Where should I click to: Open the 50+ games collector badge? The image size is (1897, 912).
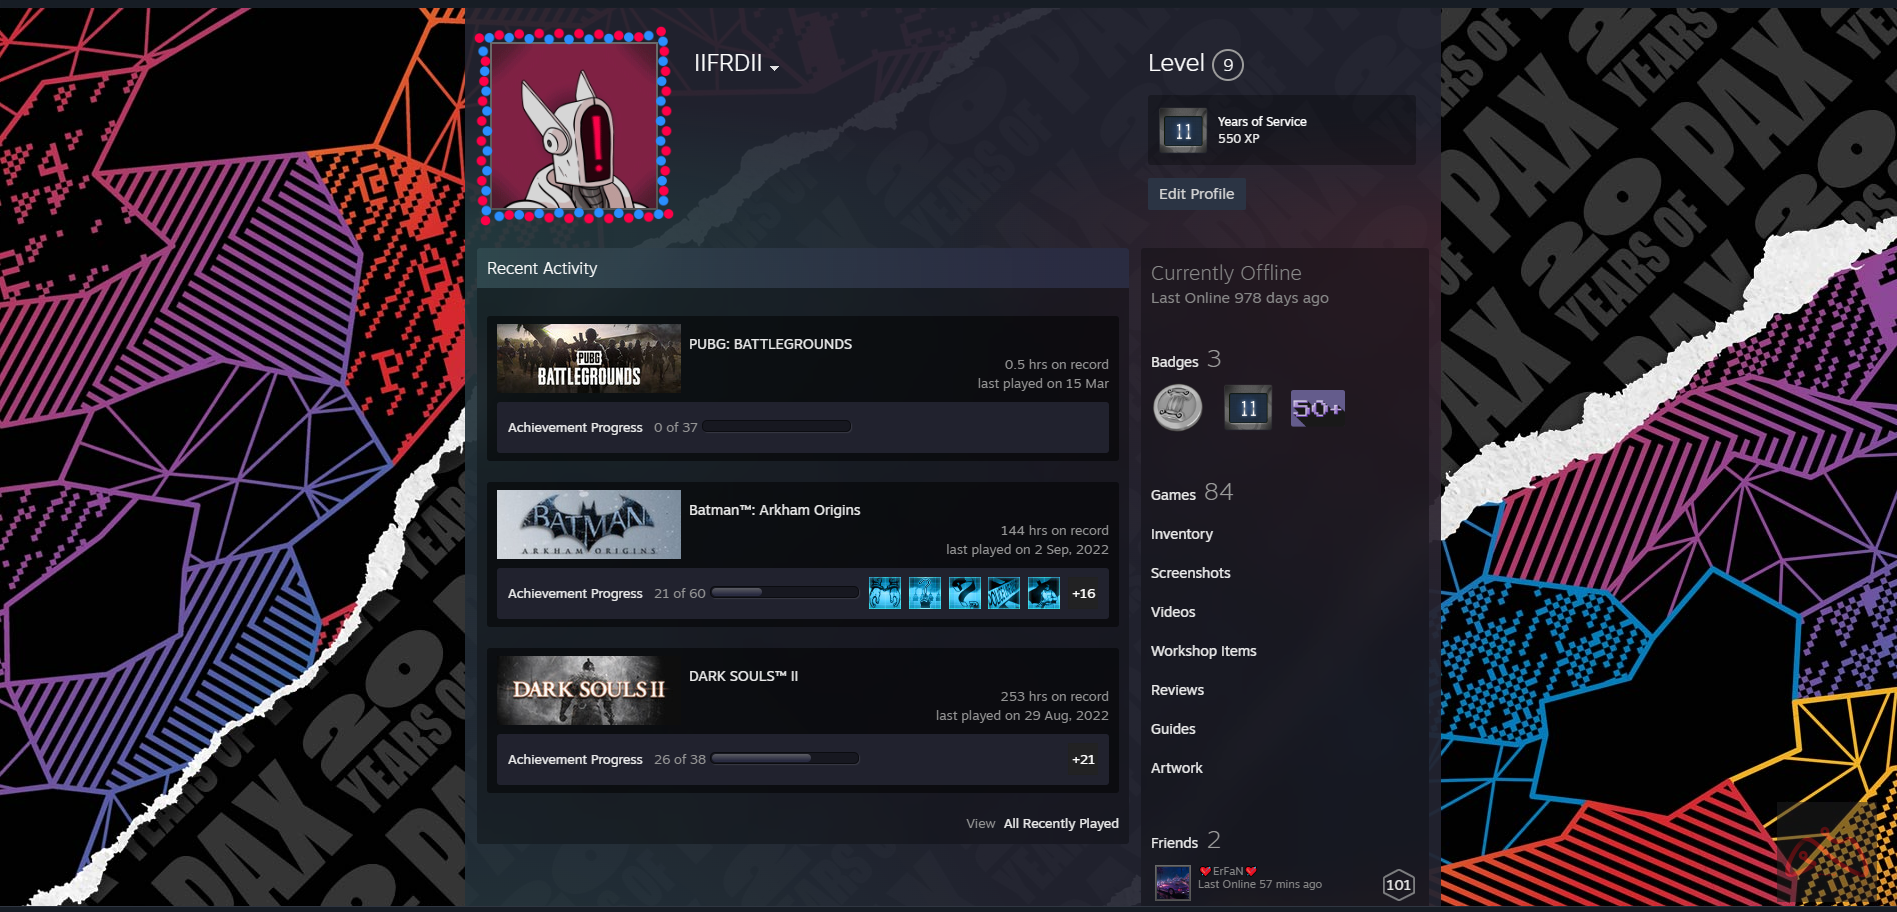click(x=1318, y=408)
